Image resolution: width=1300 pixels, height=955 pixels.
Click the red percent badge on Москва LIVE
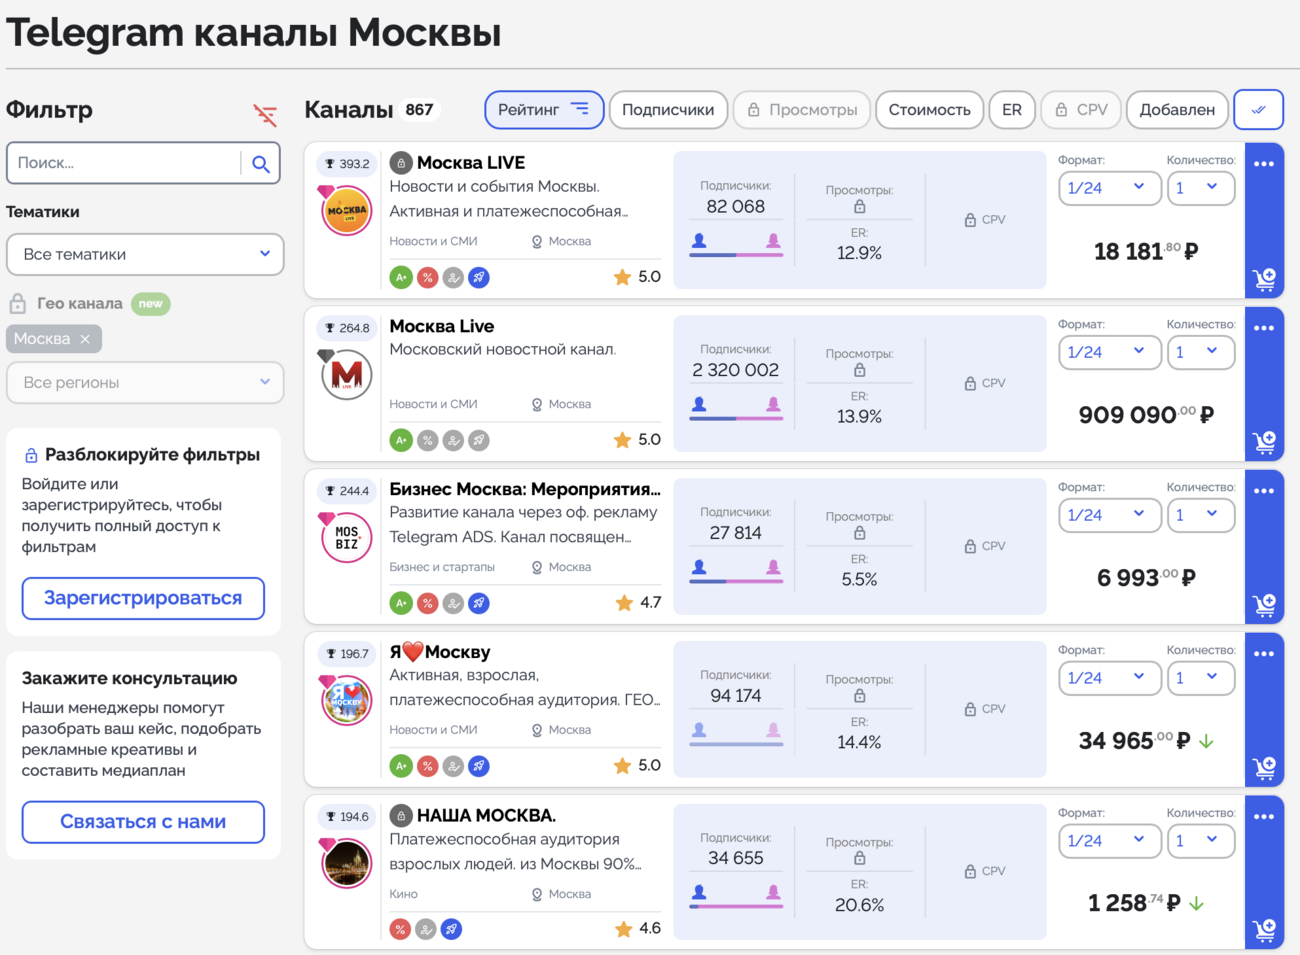click(427, 278)
